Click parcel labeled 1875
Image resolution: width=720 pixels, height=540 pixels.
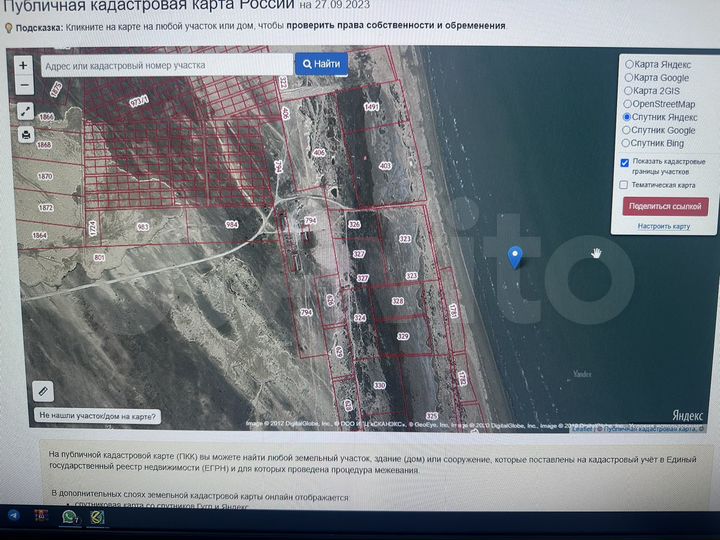56,89
